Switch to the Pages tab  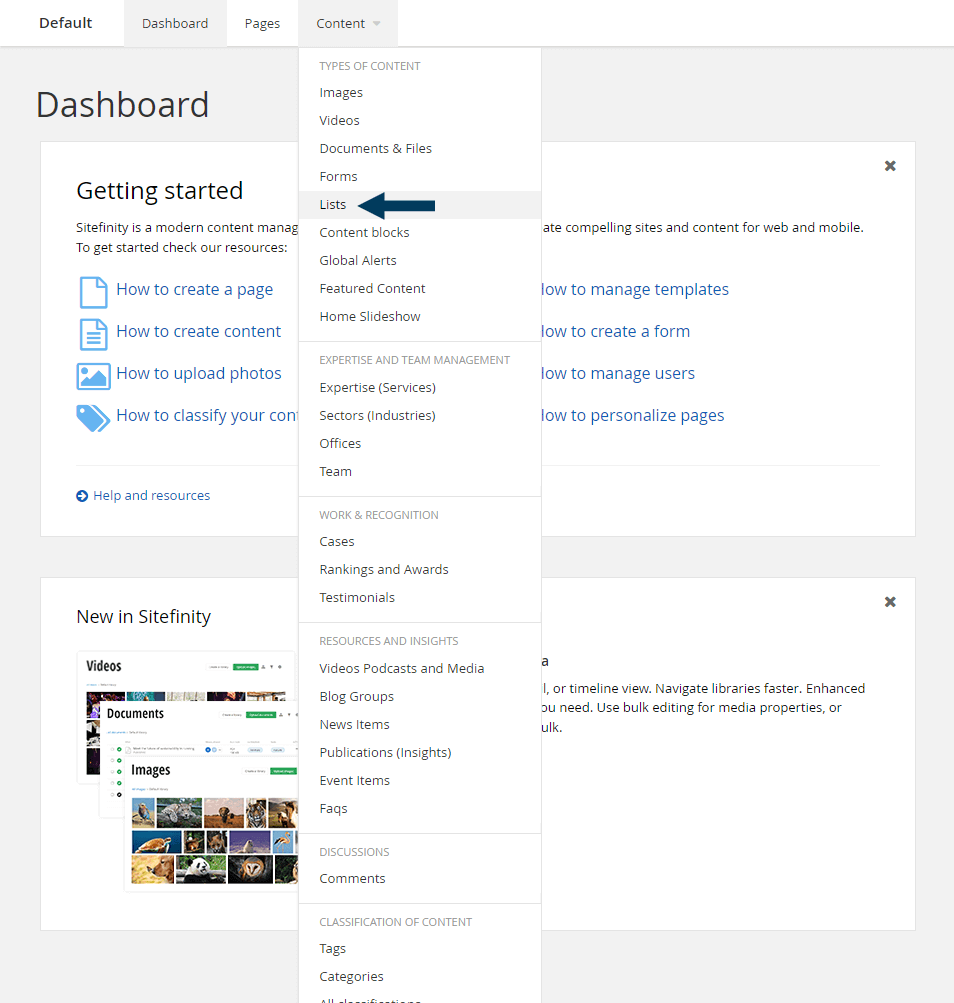coord(261,22)
